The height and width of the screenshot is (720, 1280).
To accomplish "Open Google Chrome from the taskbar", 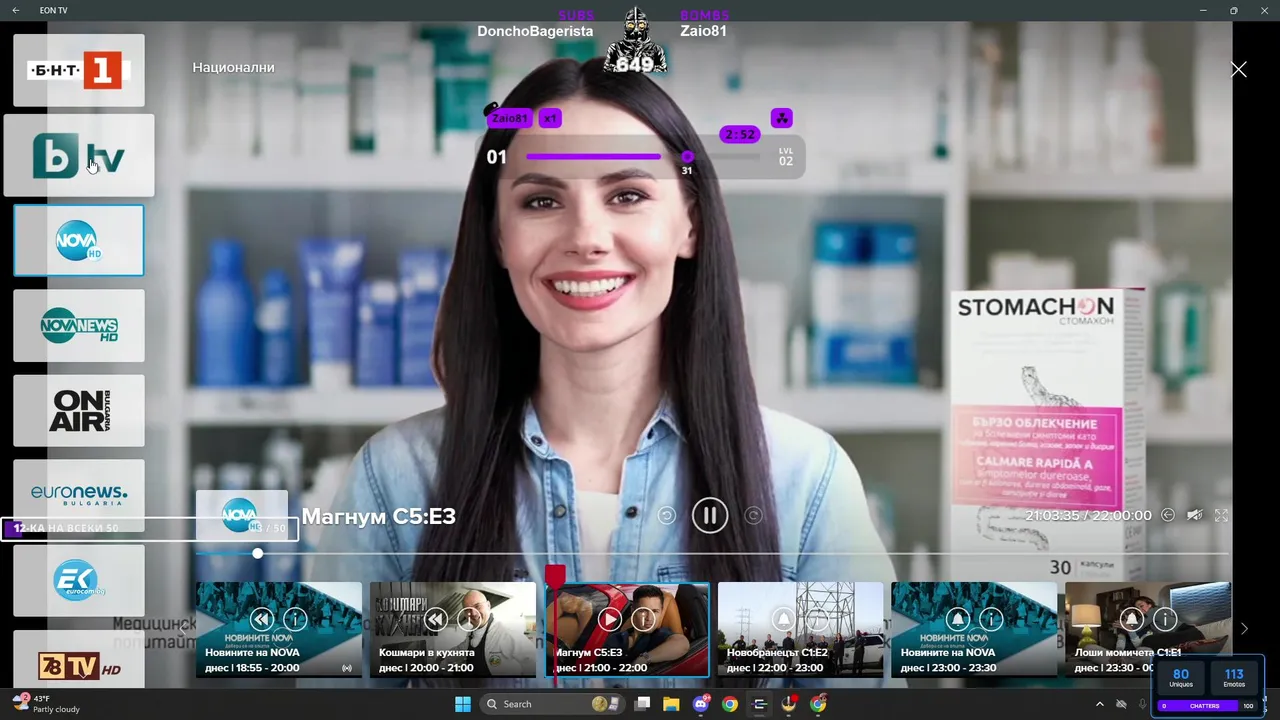I will coord(730,704).
